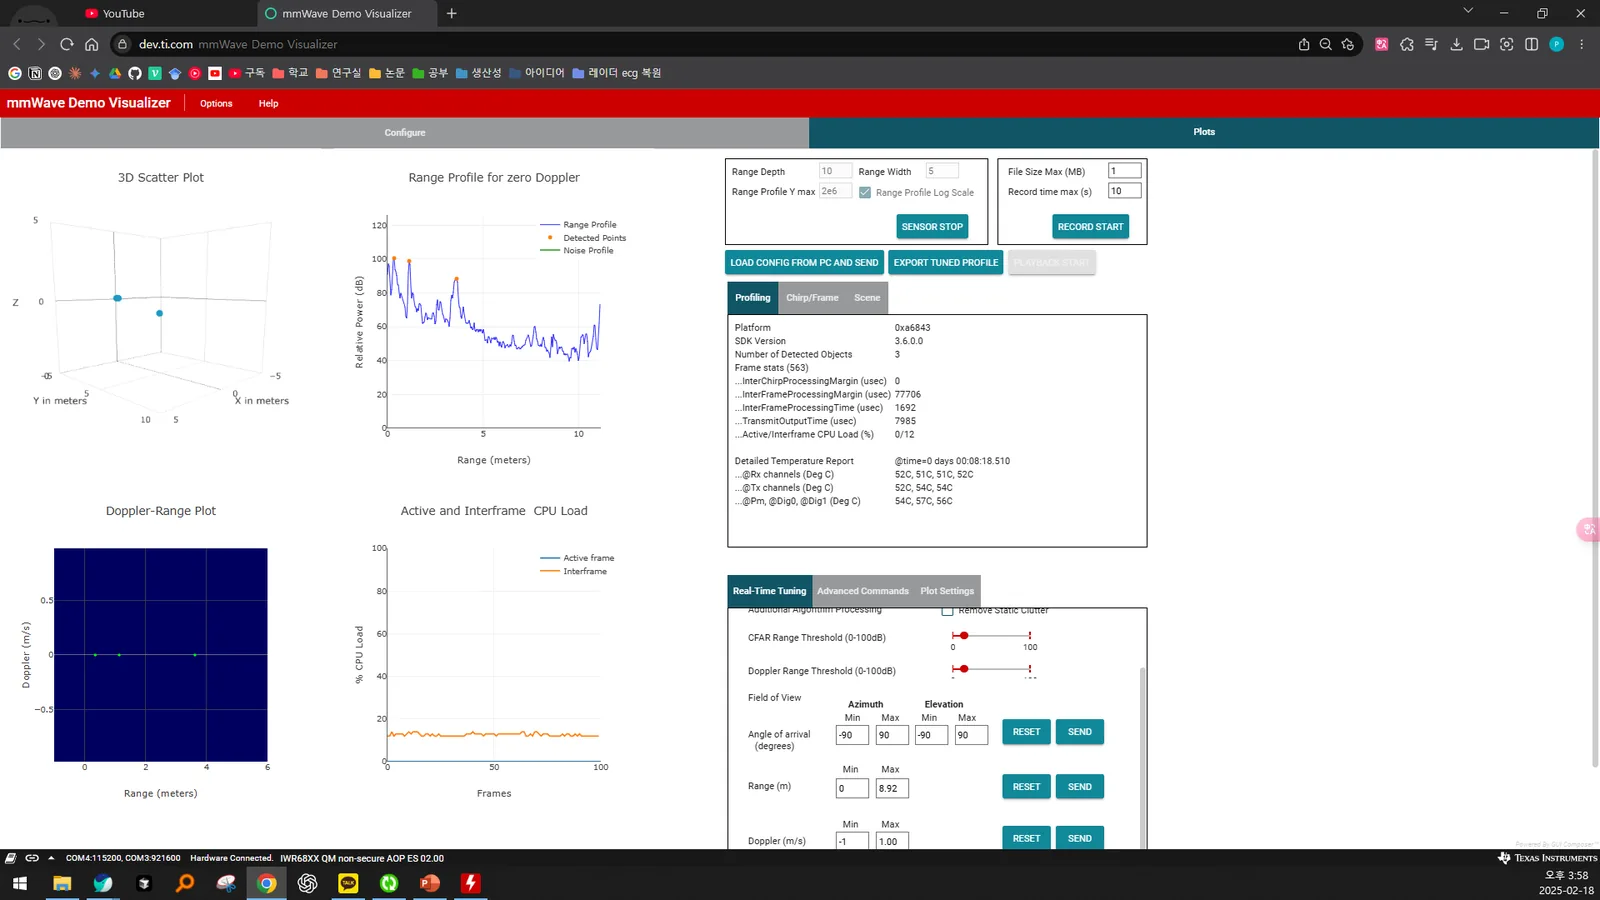Screen dimensions: 1600x900
Task: Open the GitHub bookmark icon
Action: 135,73
